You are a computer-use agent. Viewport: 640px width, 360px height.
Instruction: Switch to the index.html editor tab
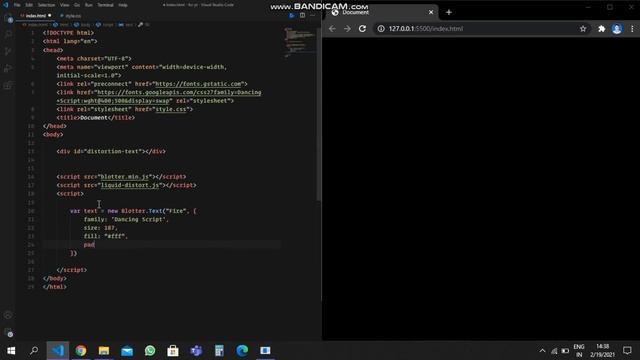point(36,16)
